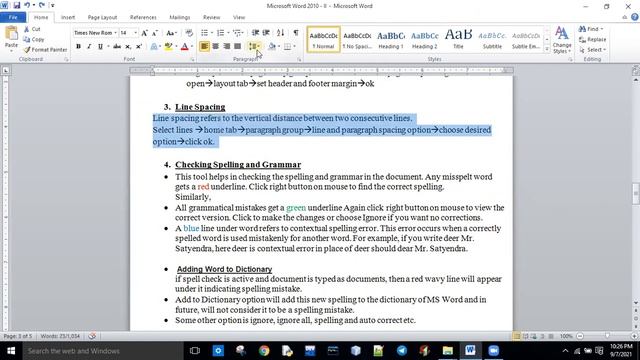Click the Paste clipboard icon

tap(11, 33)
